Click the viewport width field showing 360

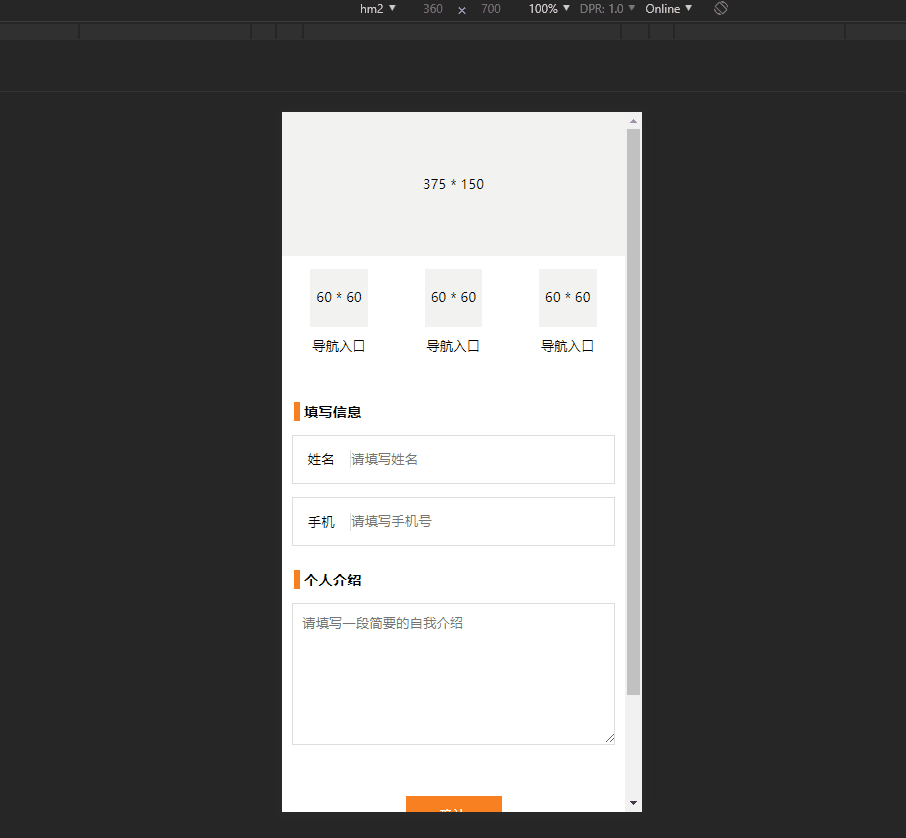[x=433, y=9]
